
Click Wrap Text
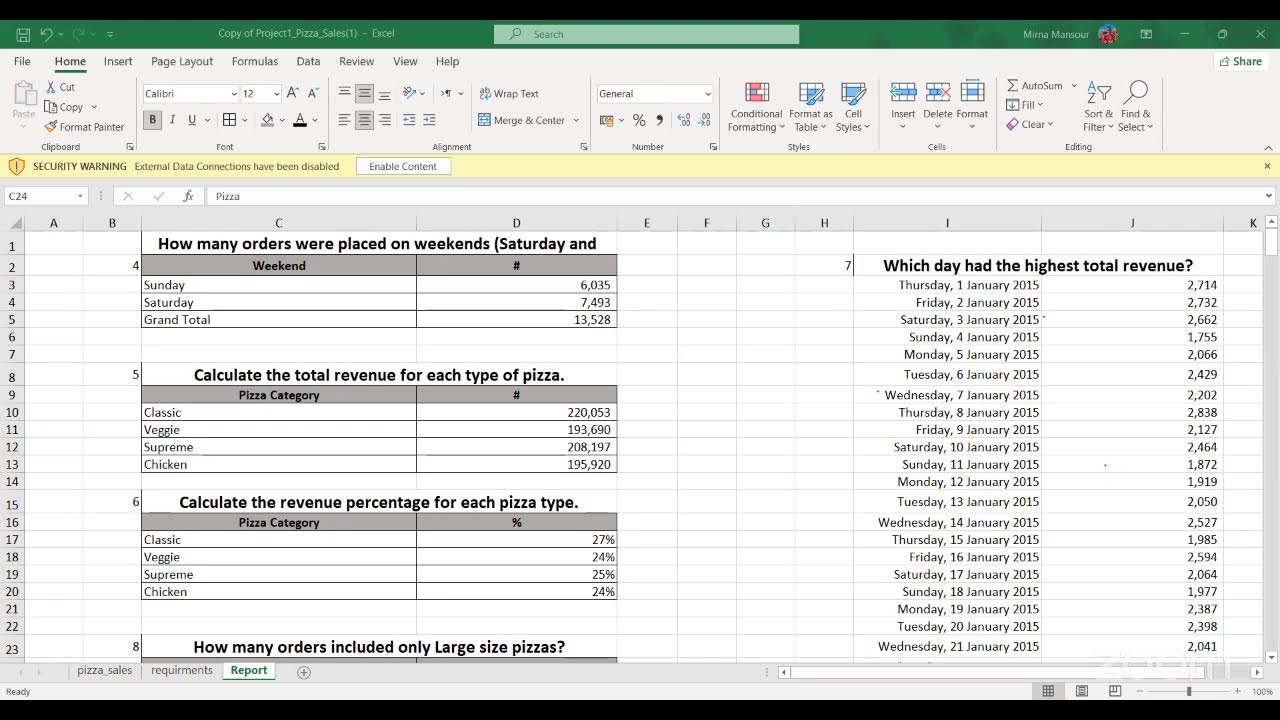tap(509, 94)
